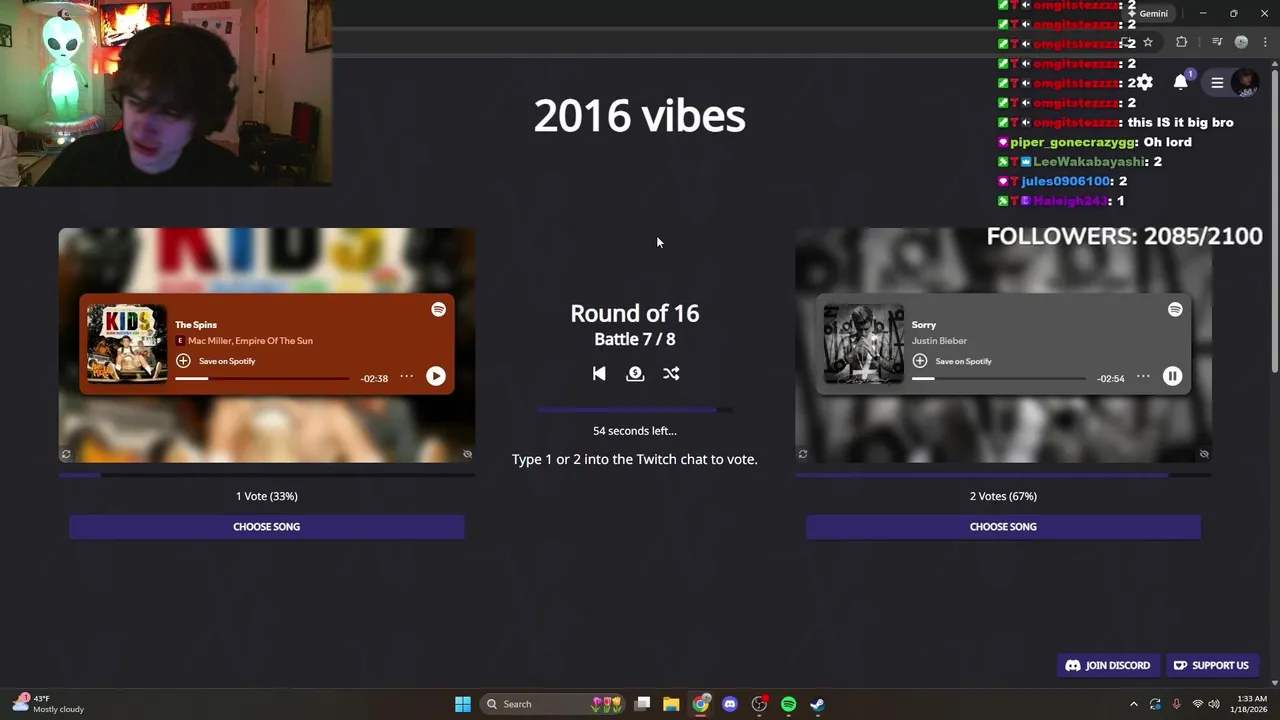Screen dimensions: 1280x720
Task: Seek within The Spins progress bar
Action: (x=262, y=379)
